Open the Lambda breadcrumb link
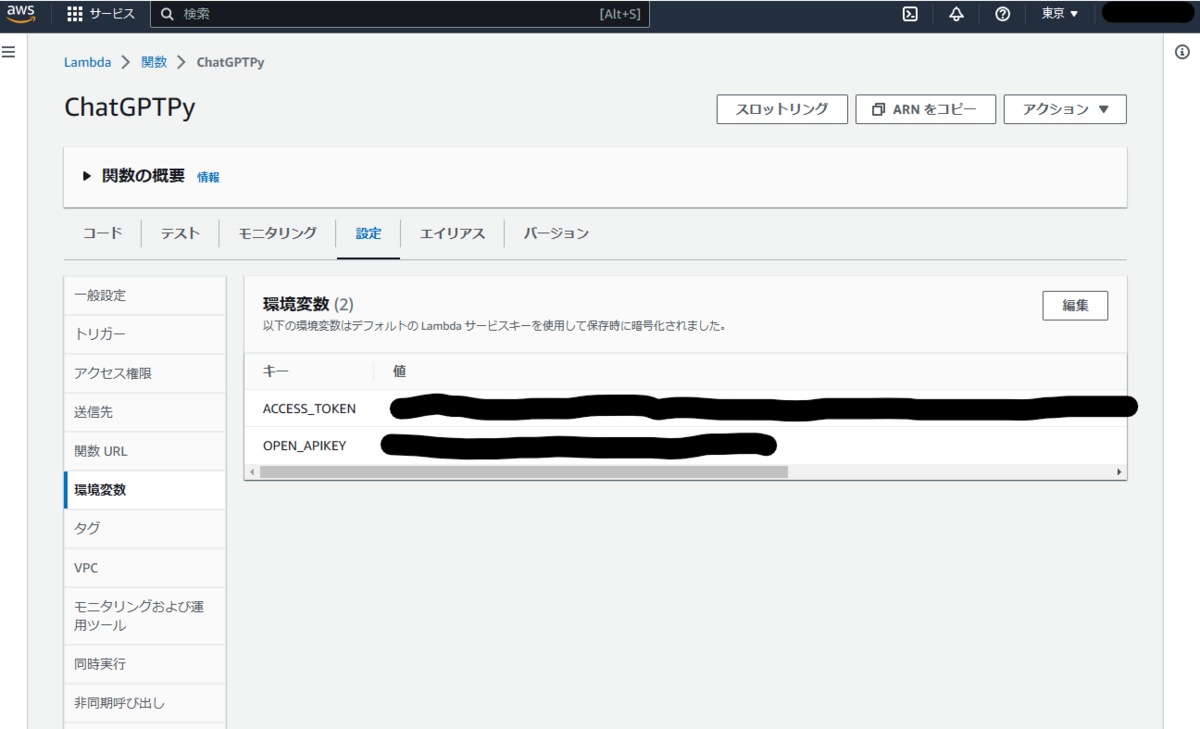The width and height of the screenshot is (1200, 729). (x=86, y=62)
